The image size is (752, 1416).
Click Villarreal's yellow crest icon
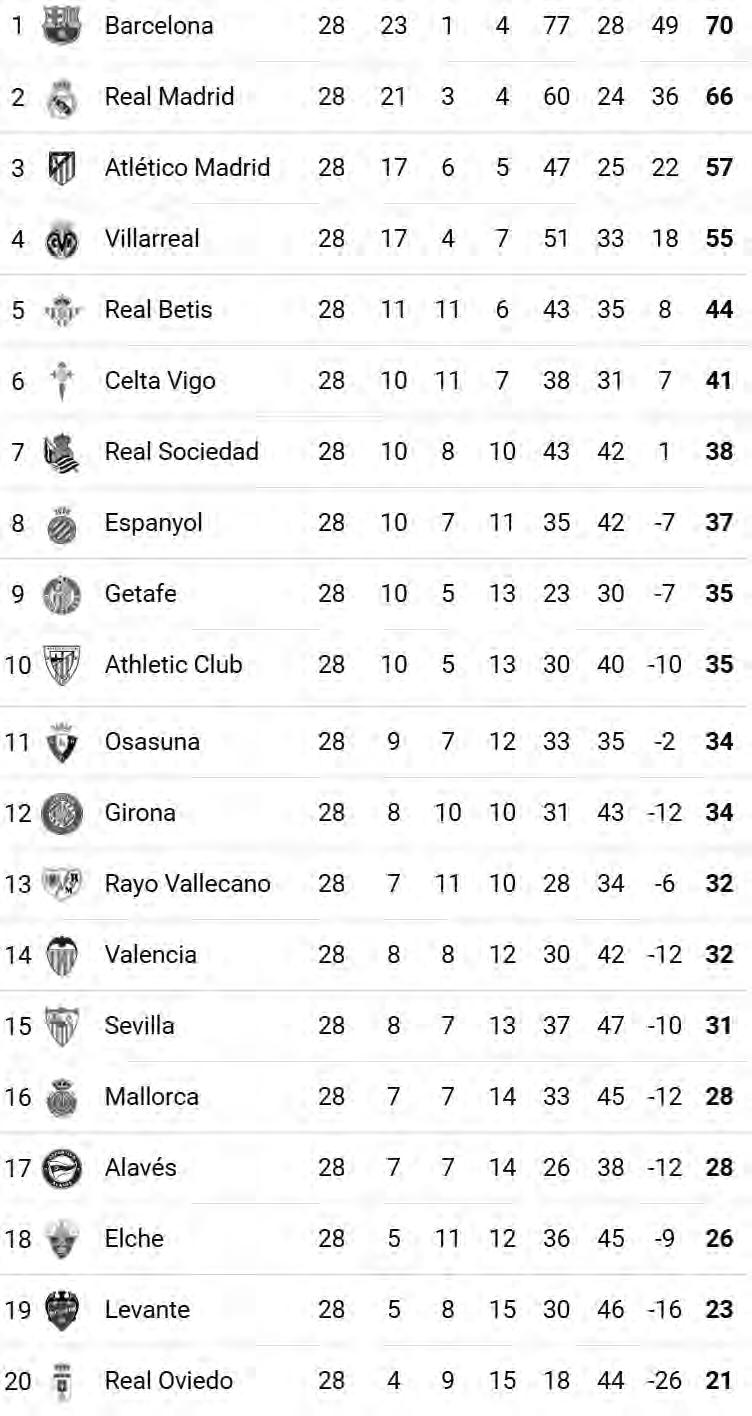point(61,240)
